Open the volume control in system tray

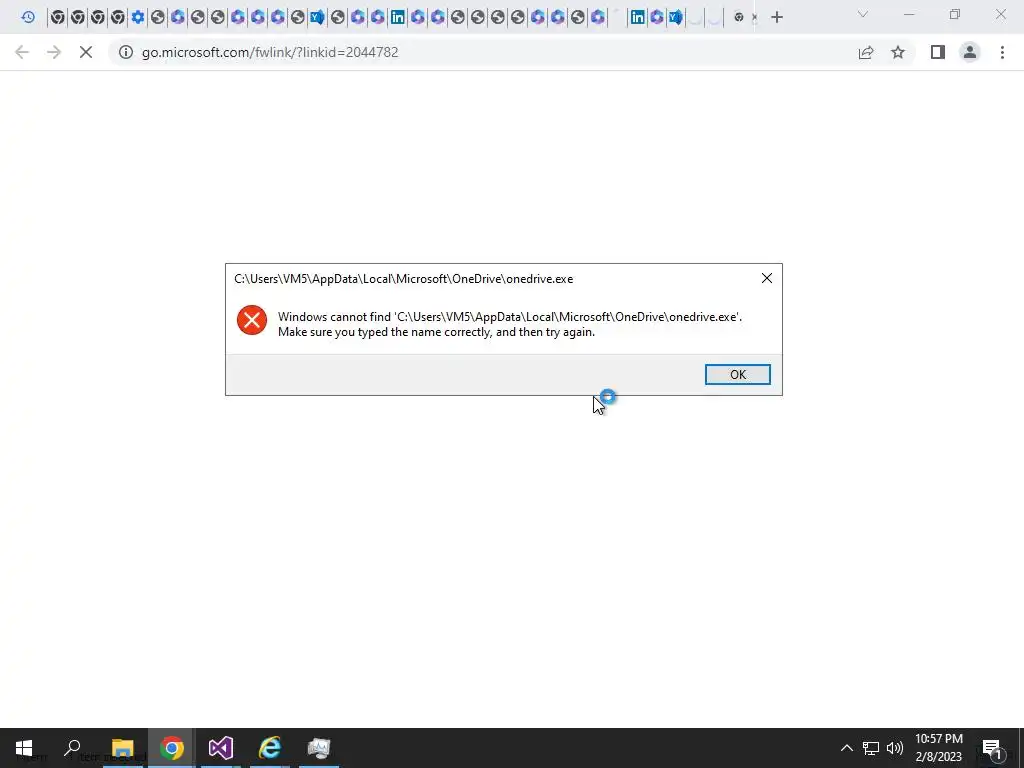click(x=895, y=748)
